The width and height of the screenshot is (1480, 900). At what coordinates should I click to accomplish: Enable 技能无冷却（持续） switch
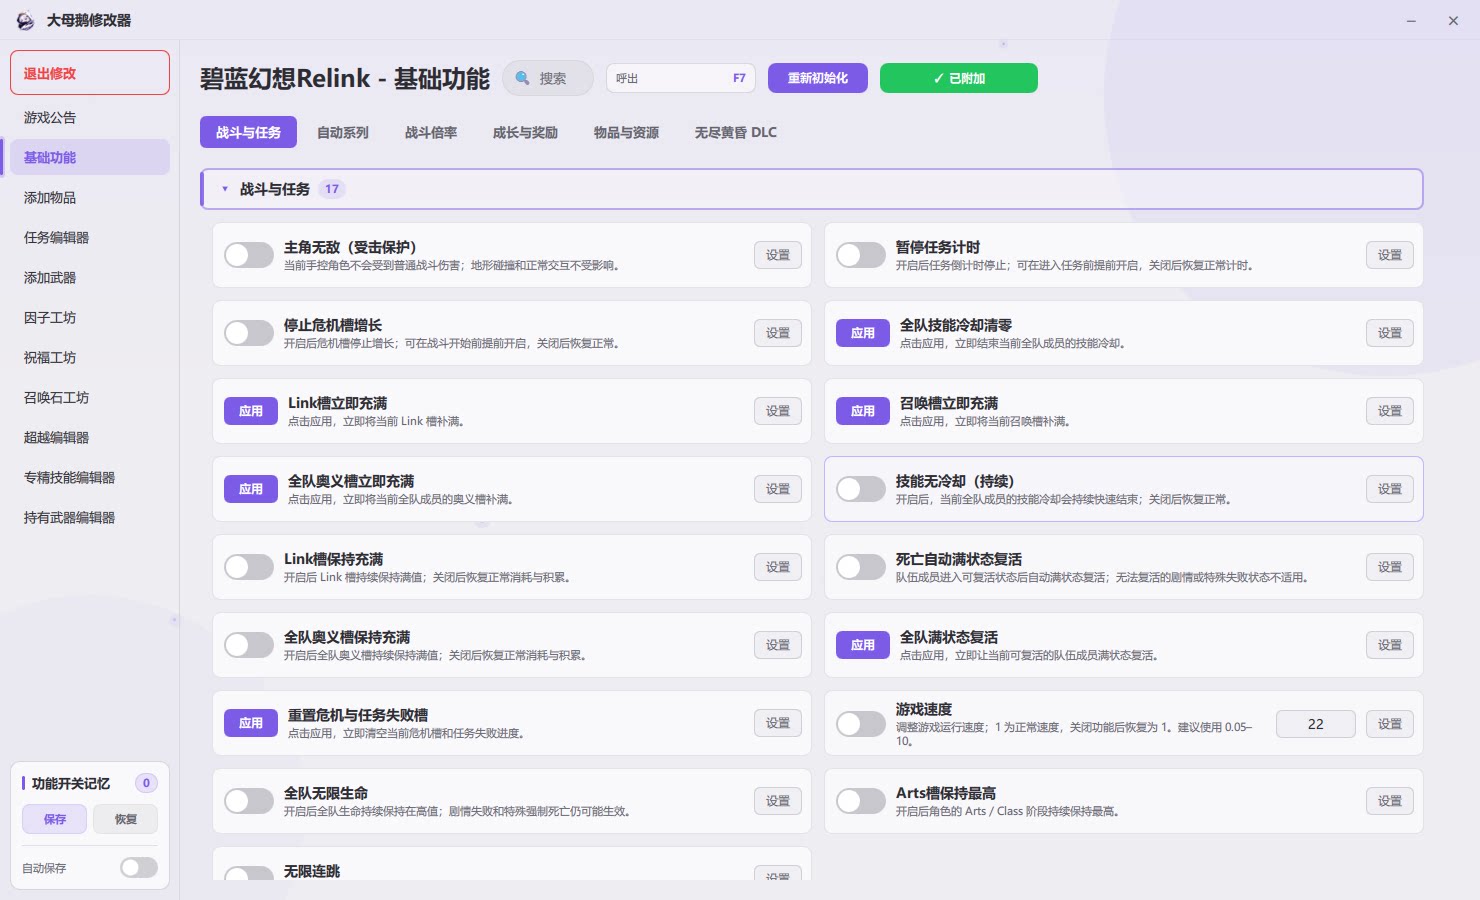[861, 489]
